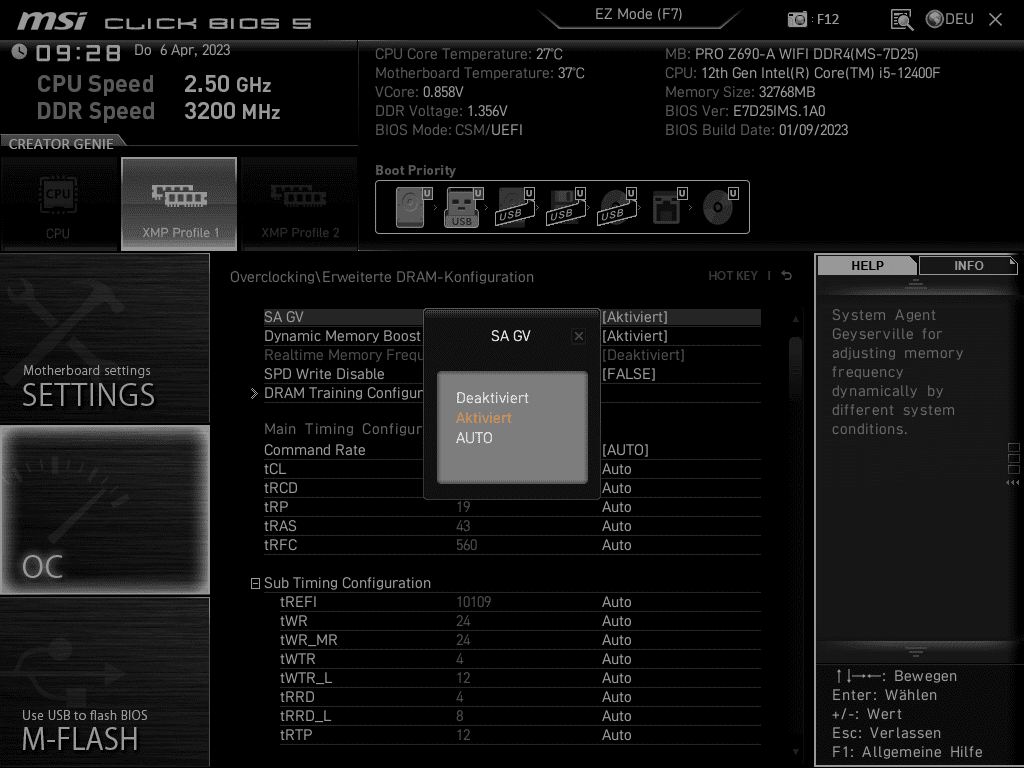1024x768 pixels.
Task: Edit the tCL Auto value field
Action: click(616, 469)
